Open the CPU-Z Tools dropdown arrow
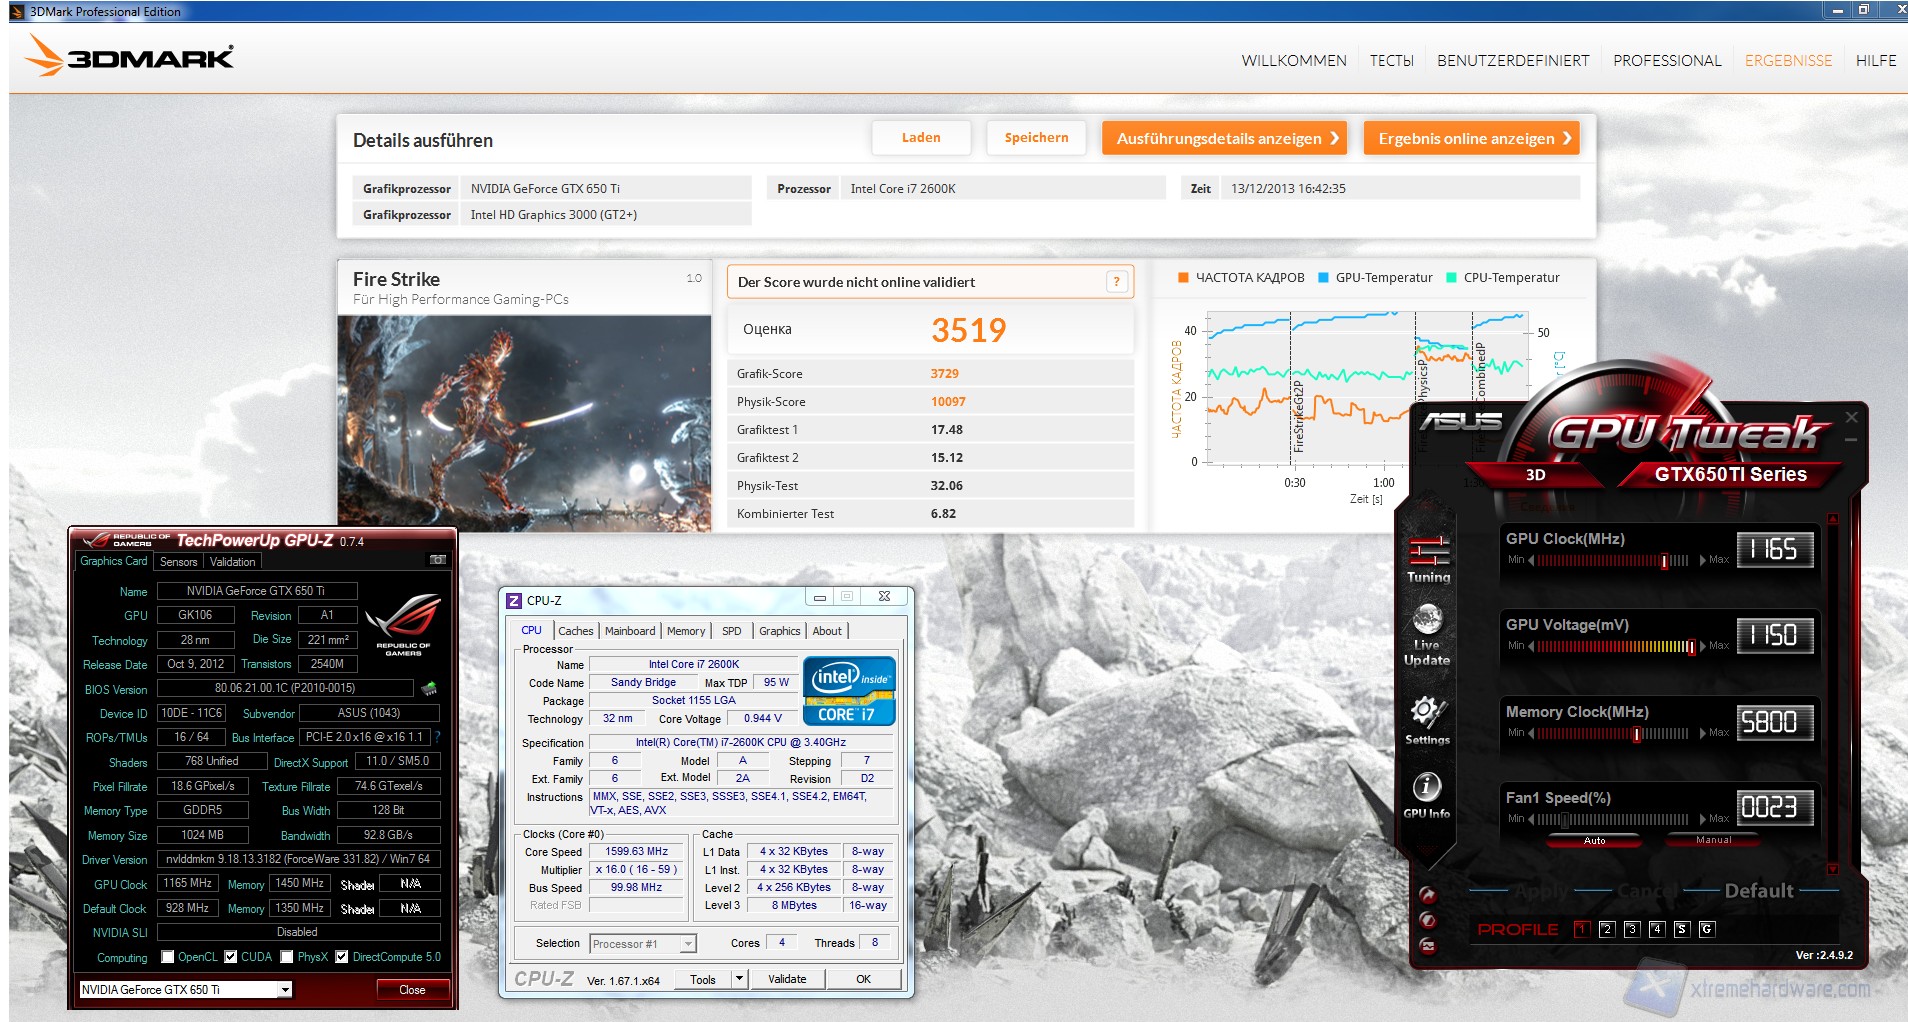The height and width of the screenshot is (1022, 1908). point(739,979)
